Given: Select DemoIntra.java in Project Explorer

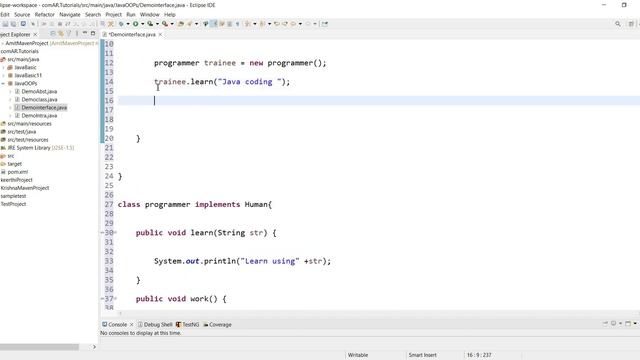Looking at the screenshot, I should [39, 116].
